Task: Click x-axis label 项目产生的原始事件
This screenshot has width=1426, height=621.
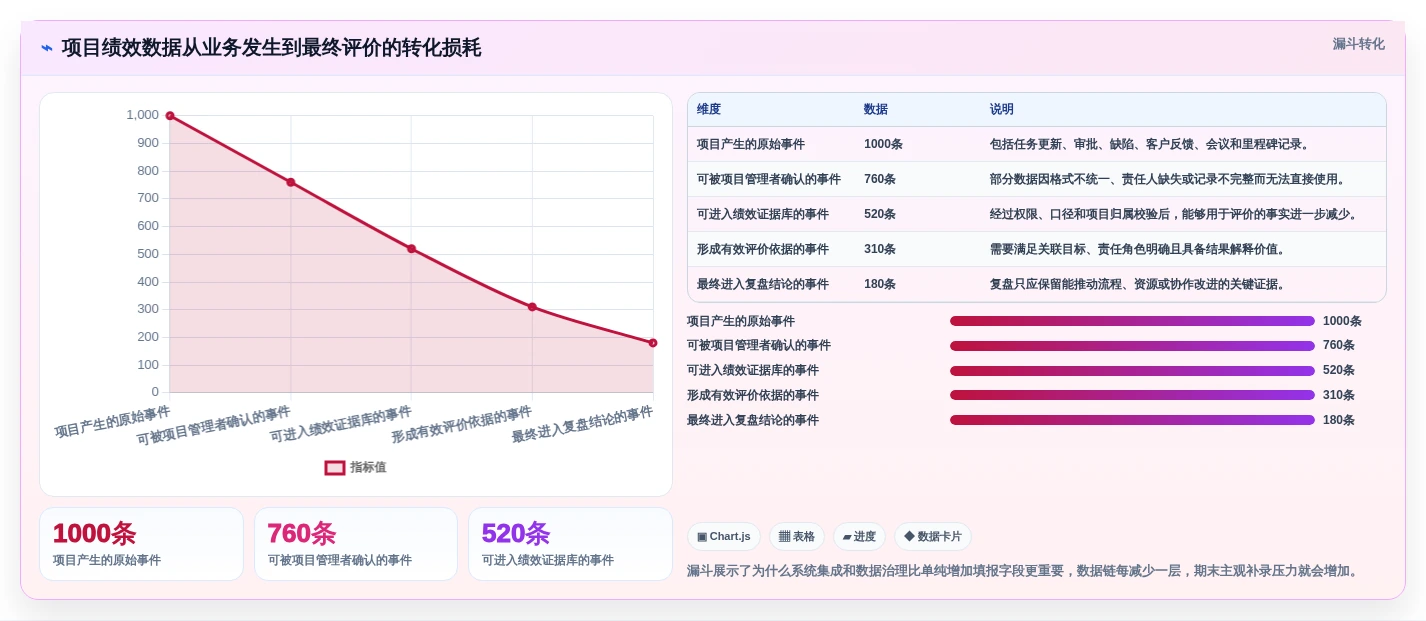Action: click(113, 422)
